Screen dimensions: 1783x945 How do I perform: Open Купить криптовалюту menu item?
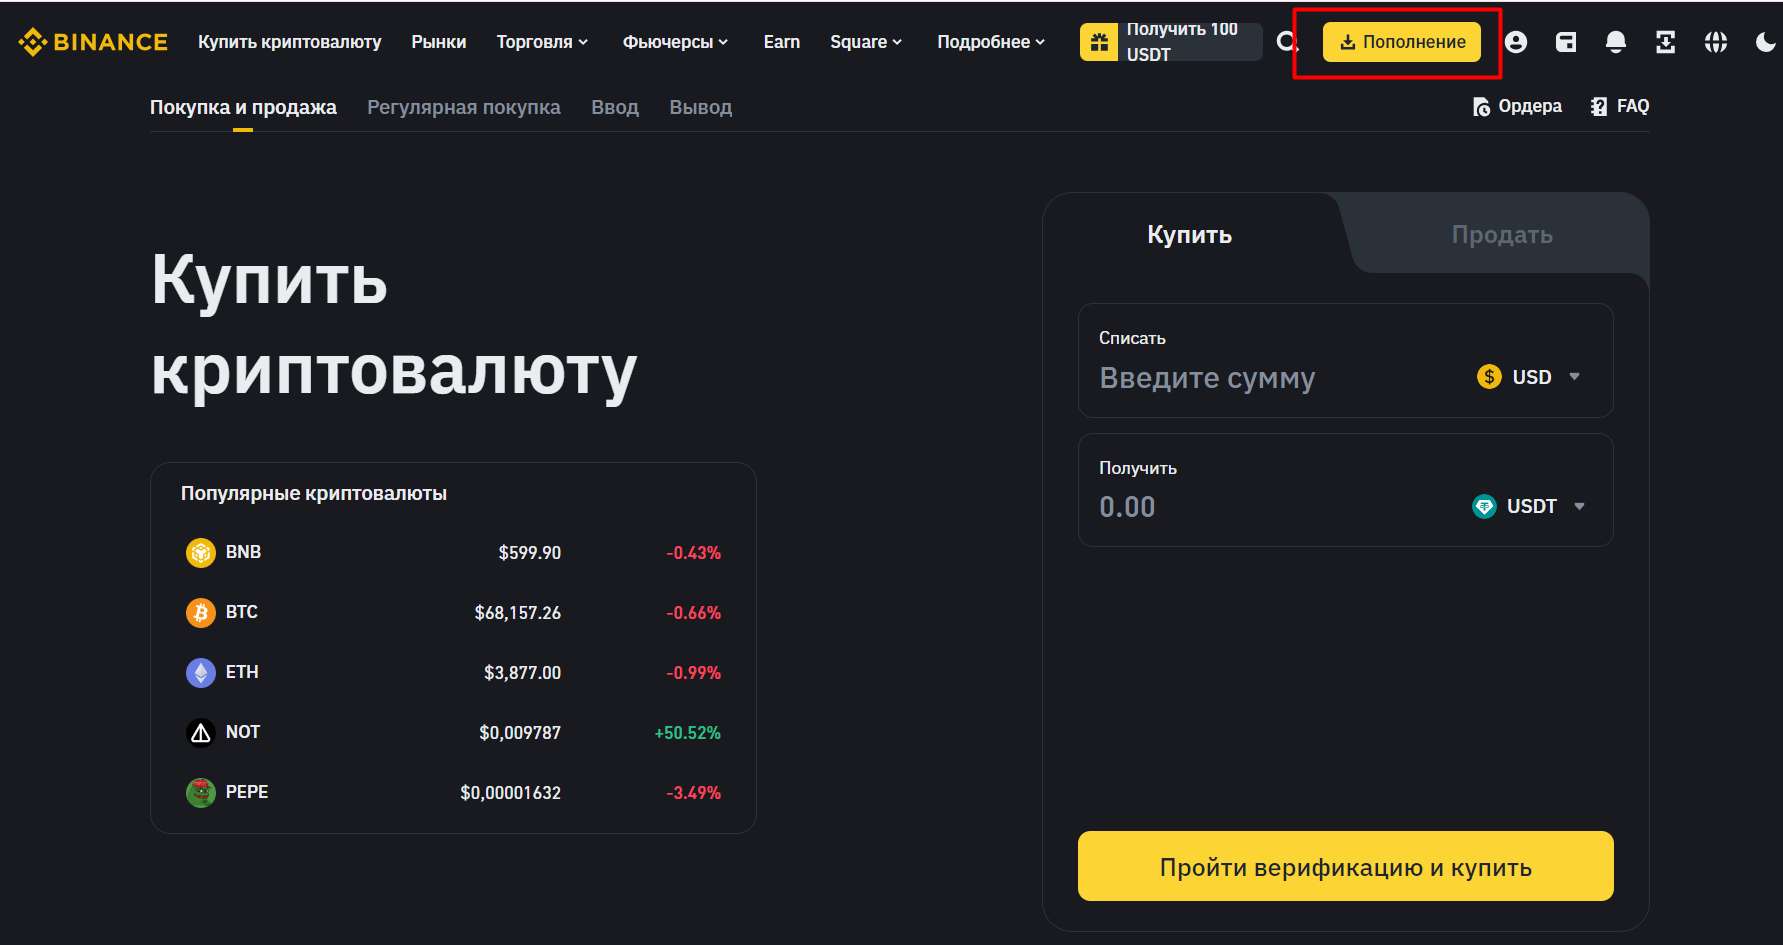(x=289, y=42)
